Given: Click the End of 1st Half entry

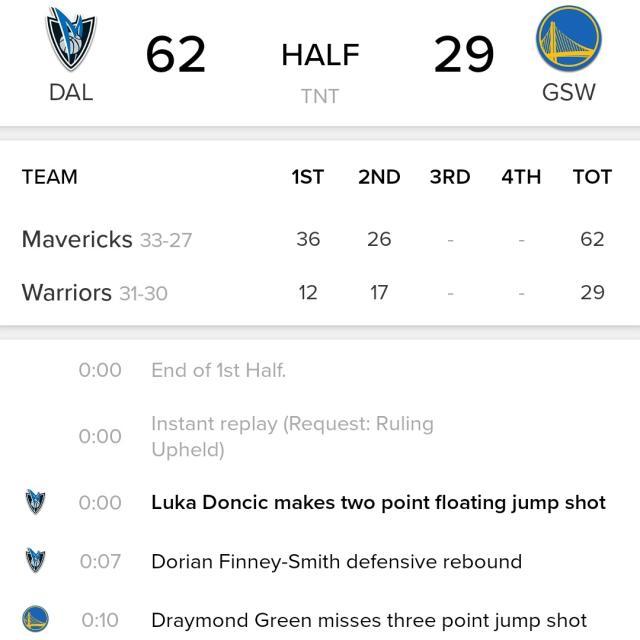Looking at the screenshot, I should tap(218, 370).
